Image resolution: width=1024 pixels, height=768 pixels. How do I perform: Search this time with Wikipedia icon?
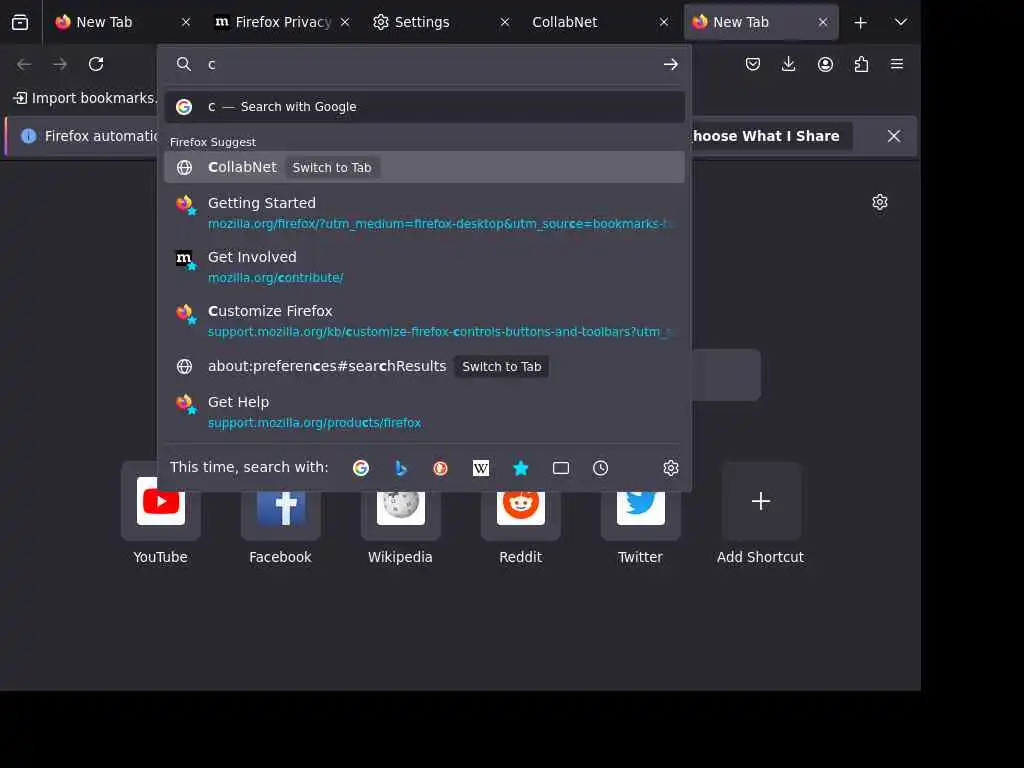[x=481, y=468]
